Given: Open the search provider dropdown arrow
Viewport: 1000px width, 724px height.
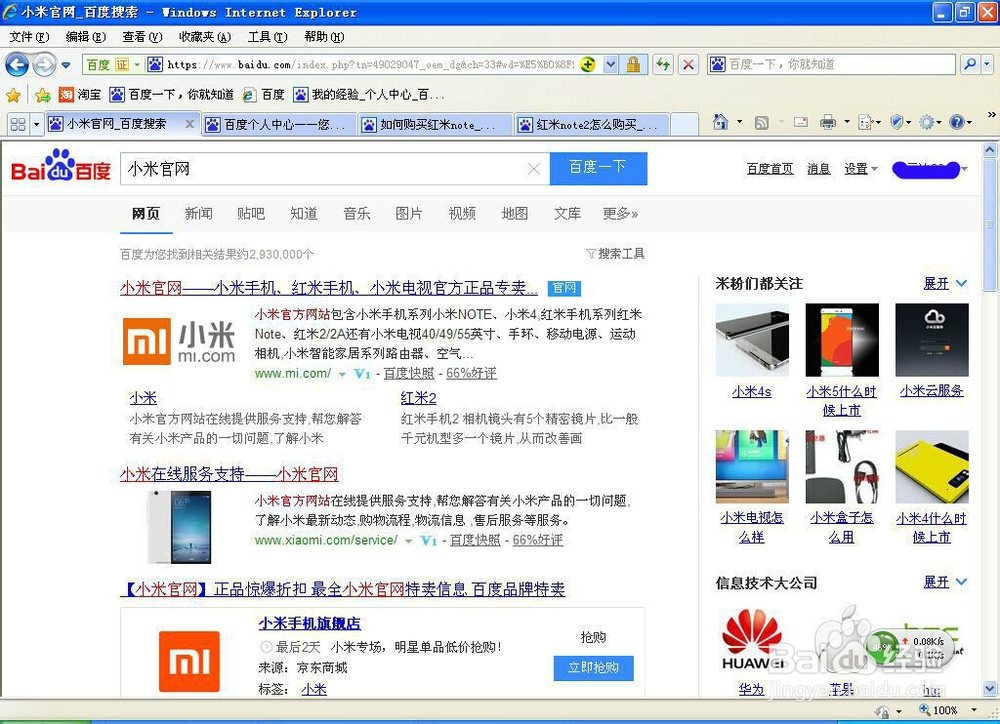Looking at the screenshot, I should 987,64.
